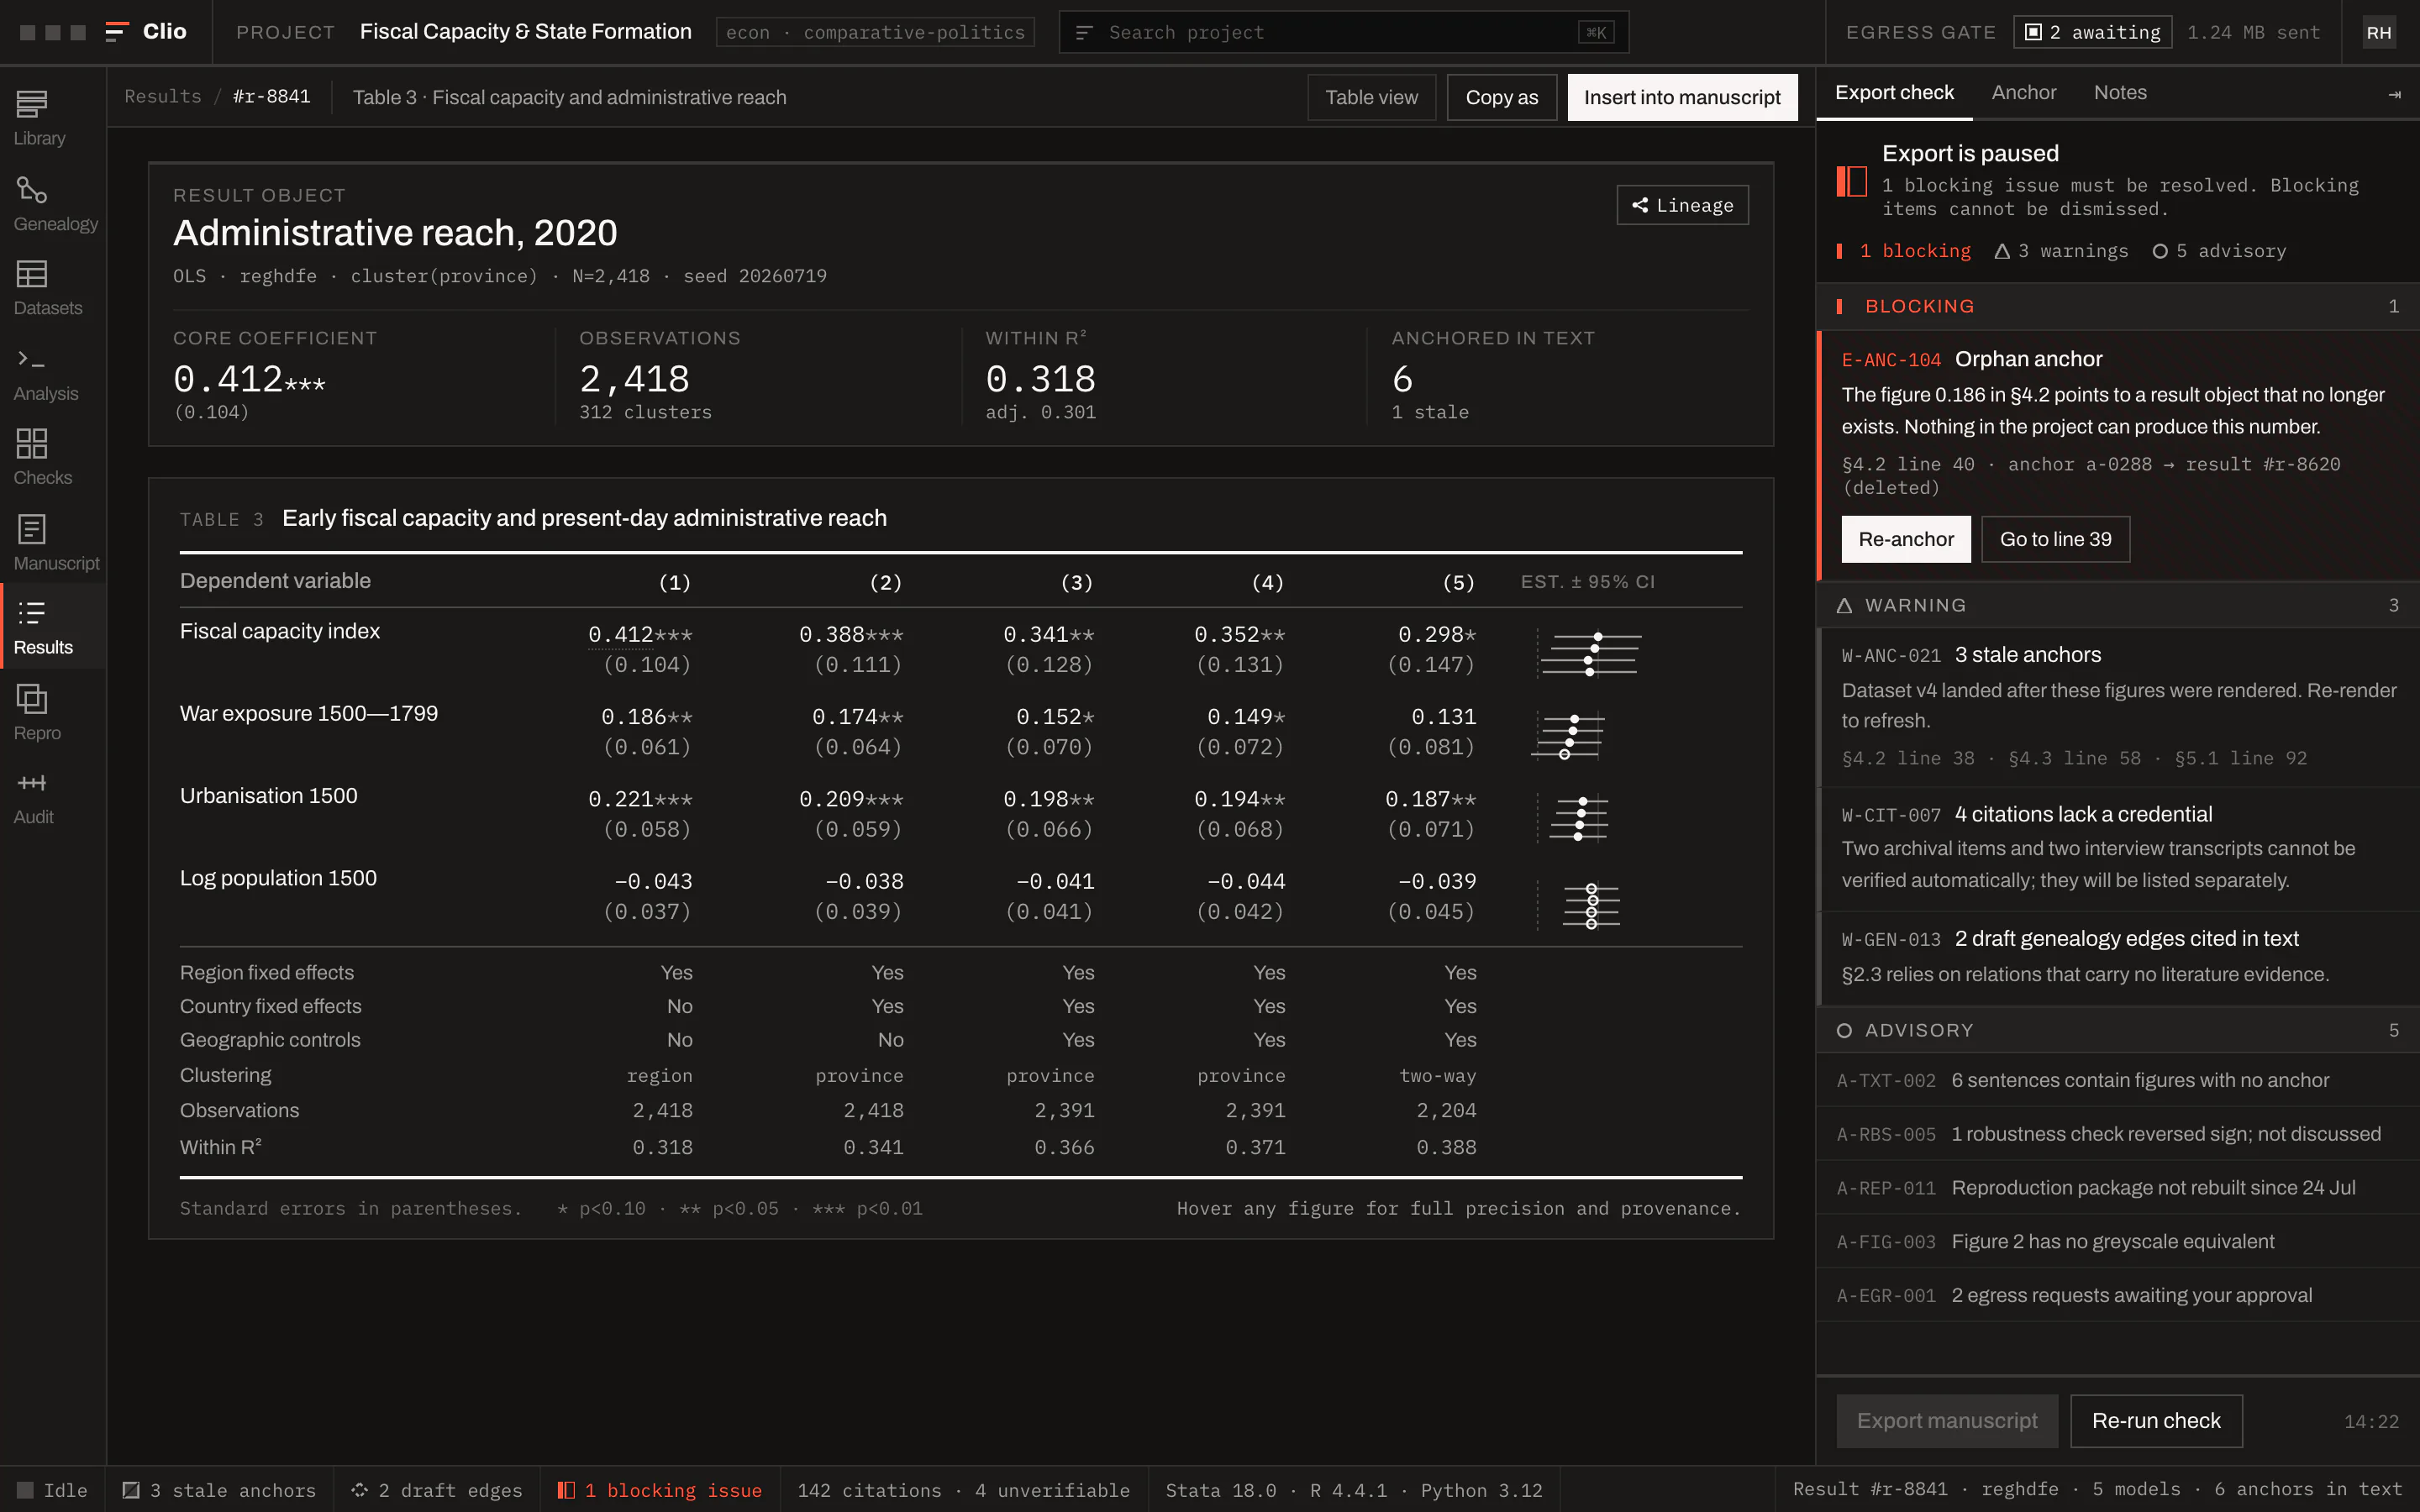
Task: Select the Results sidebar icon
Action: pyautogui.click(x=32, y=613)
